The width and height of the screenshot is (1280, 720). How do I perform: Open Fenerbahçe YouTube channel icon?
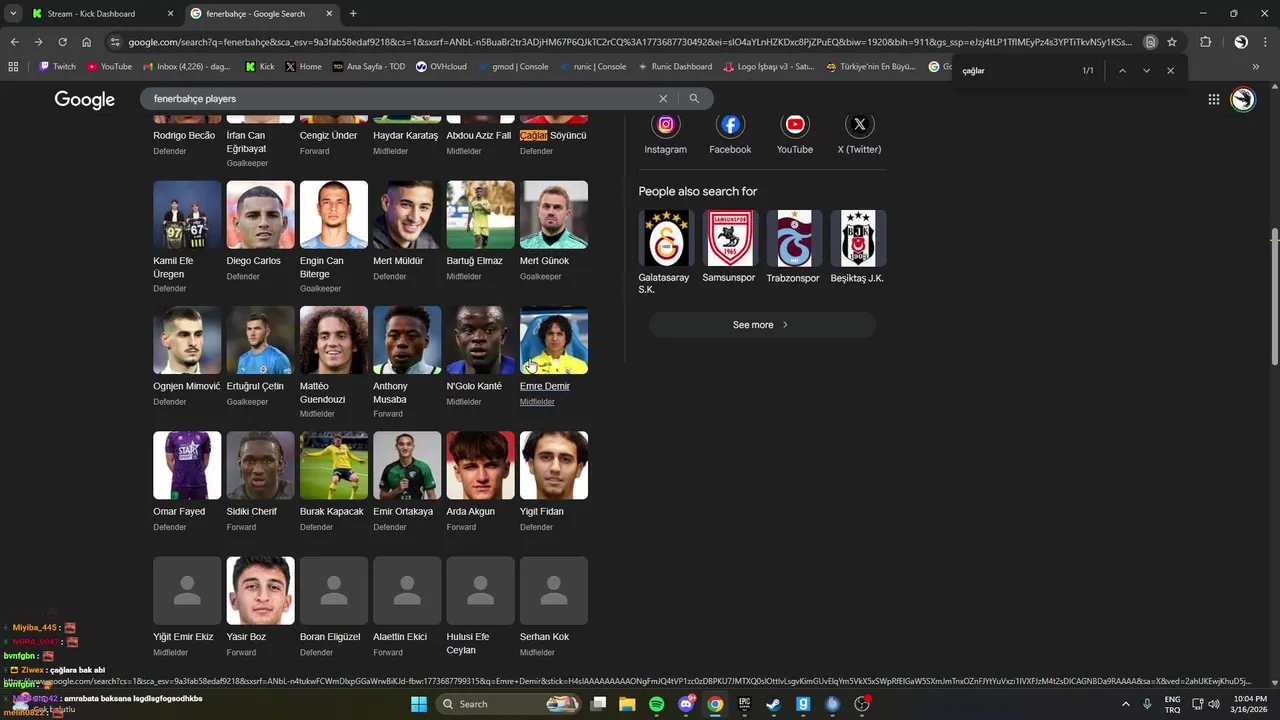(x=795, y=125)
